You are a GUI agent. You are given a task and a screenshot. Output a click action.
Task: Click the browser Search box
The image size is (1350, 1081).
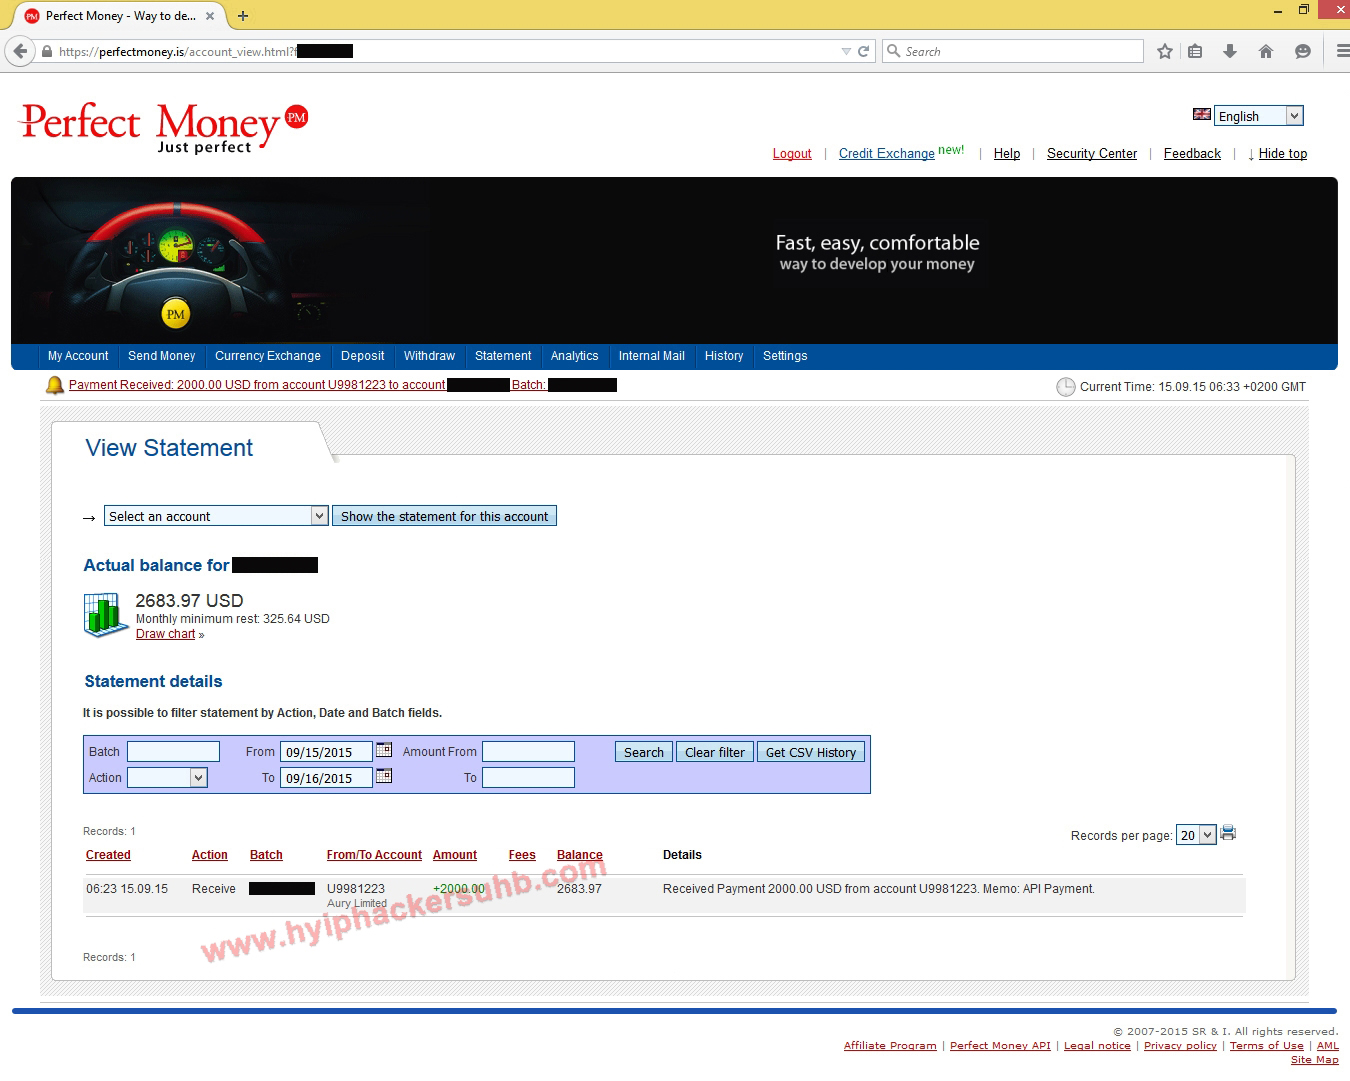coord(1013,51)
